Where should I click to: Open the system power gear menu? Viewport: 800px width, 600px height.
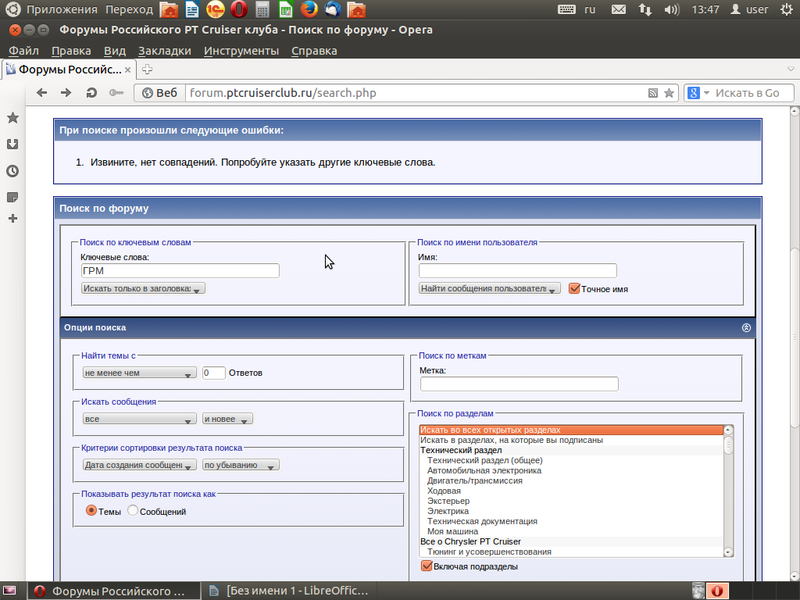pyautogui.click(x=787, y=9)
